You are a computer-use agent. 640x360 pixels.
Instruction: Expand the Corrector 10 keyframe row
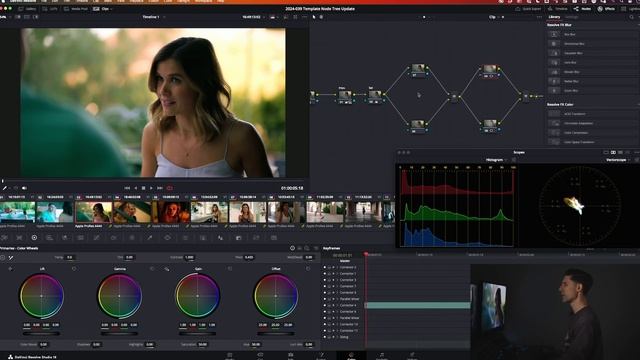(x=337, y=324)
